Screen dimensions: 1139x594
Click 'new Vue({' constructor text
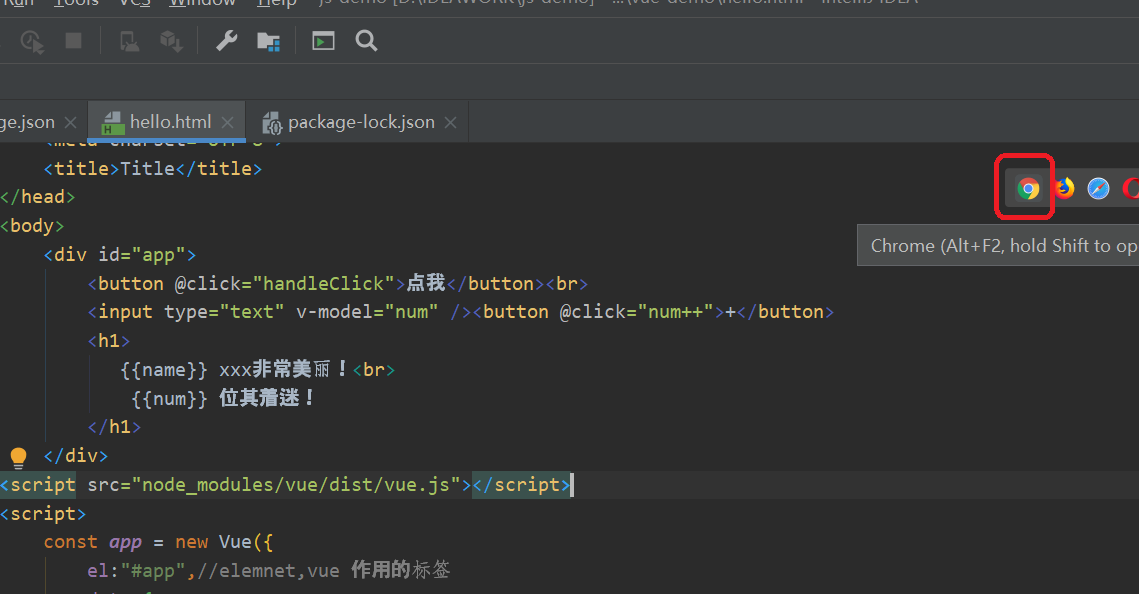224,542
